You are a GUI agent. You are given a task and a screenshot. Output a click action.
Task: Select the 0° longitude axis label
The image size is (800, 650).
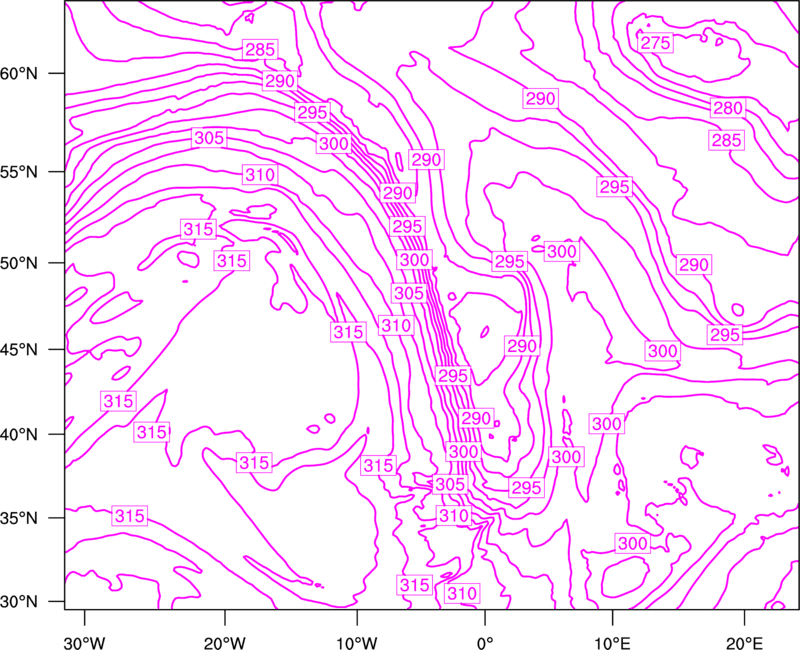485,642
